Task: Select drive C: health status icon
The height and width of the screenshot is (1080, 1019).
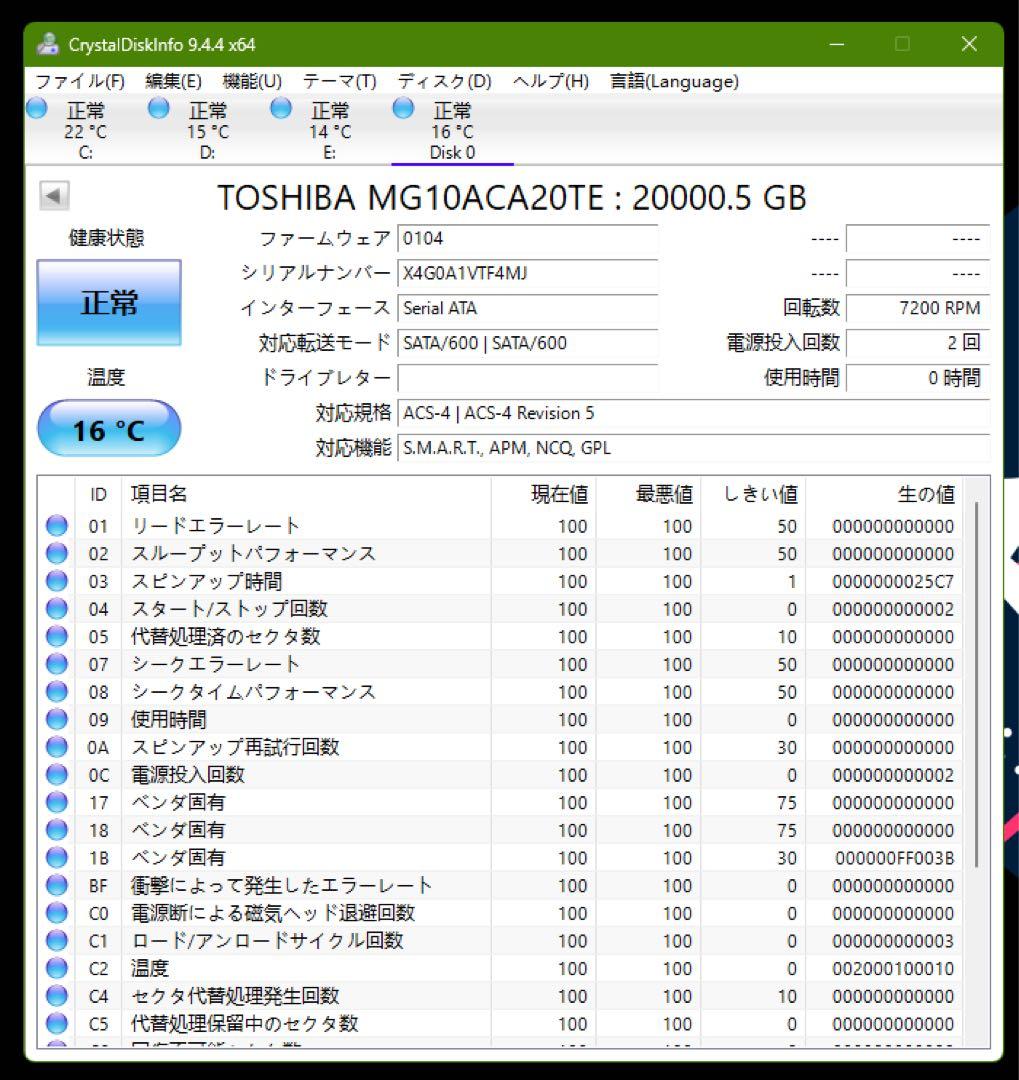Action: 36,107
